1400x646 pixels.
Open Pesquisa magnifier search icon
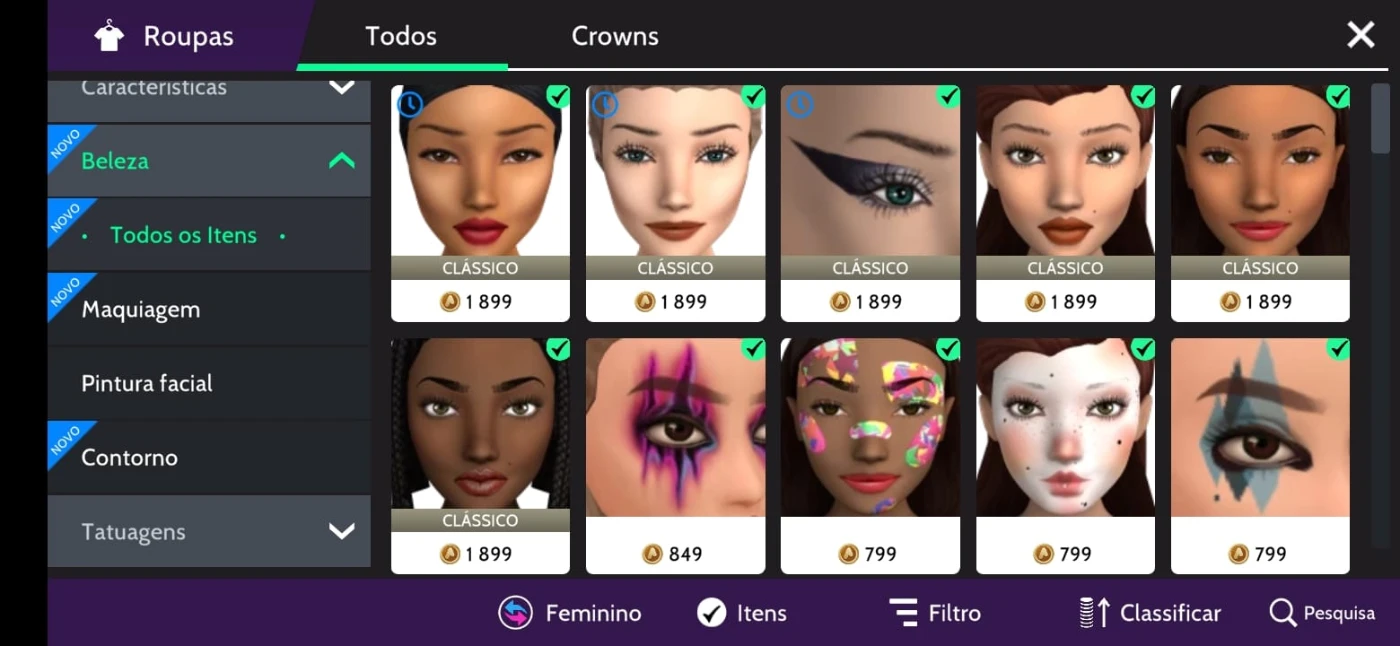click(1283, 613)
